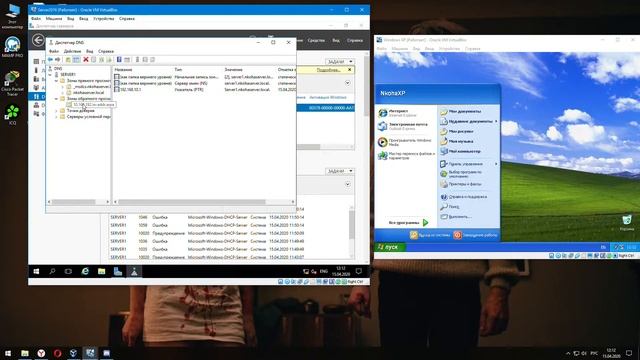This screenshot has width=640, height=360.
Task: Click the blue Help icon in DNS Manager toolbar
Action: 119,60
